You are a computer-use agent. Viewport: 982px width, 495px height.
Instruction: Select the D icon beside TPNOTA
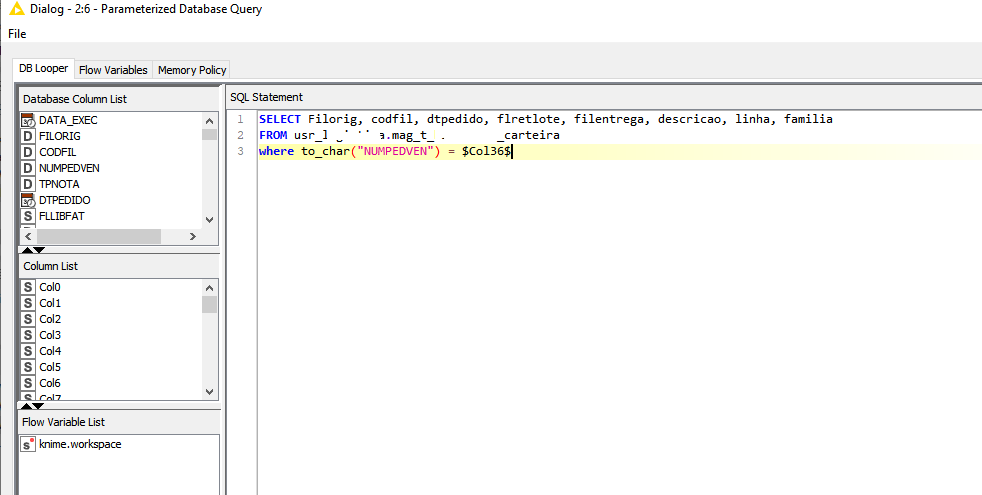pos(28,184)
